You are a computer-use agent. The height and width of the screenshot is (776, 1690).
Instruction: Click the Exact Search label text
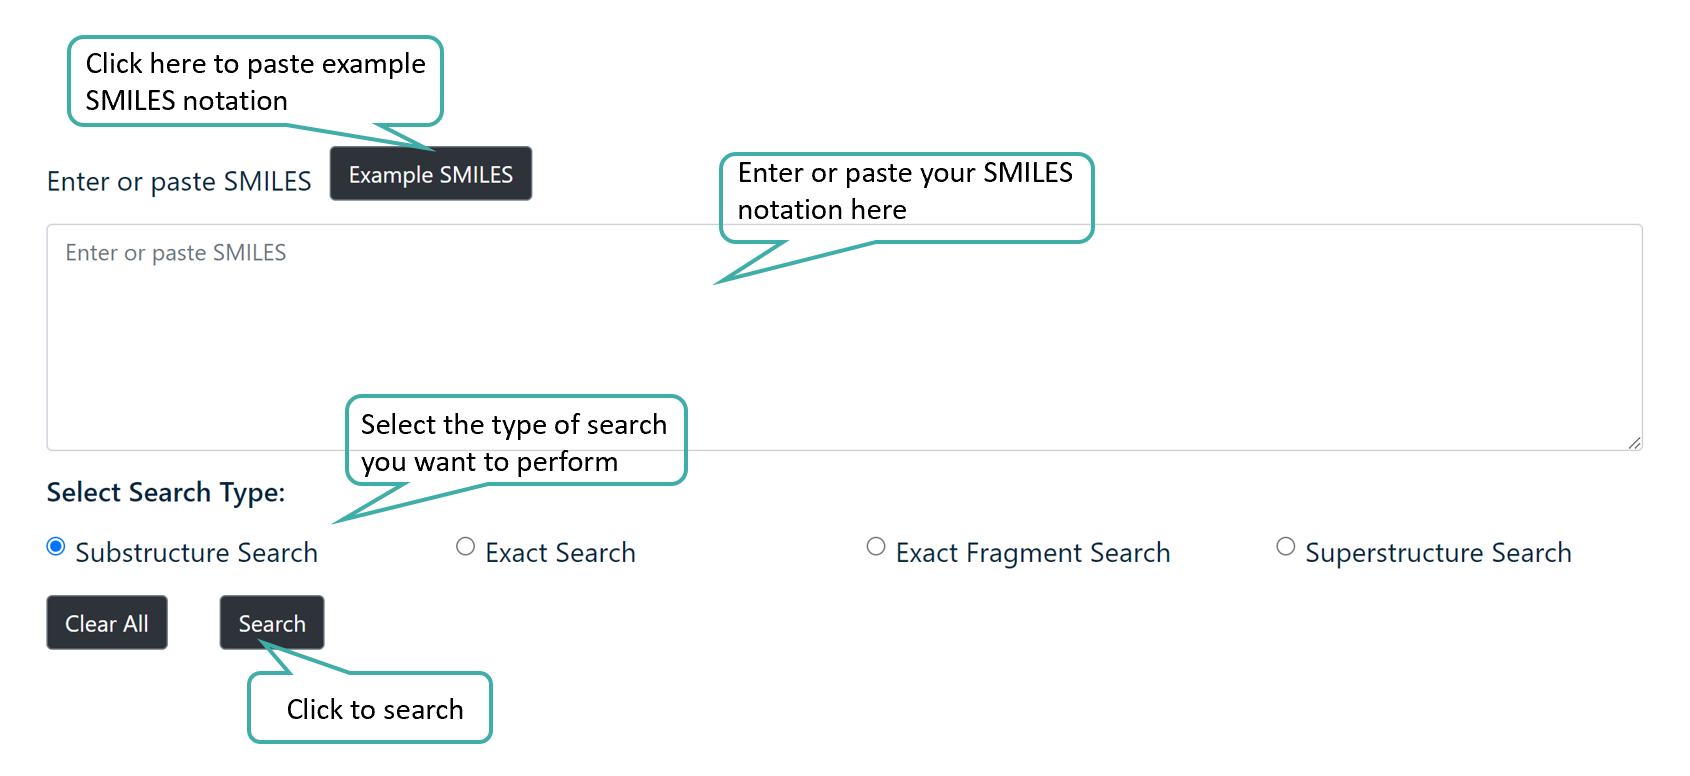pos(559,552)
